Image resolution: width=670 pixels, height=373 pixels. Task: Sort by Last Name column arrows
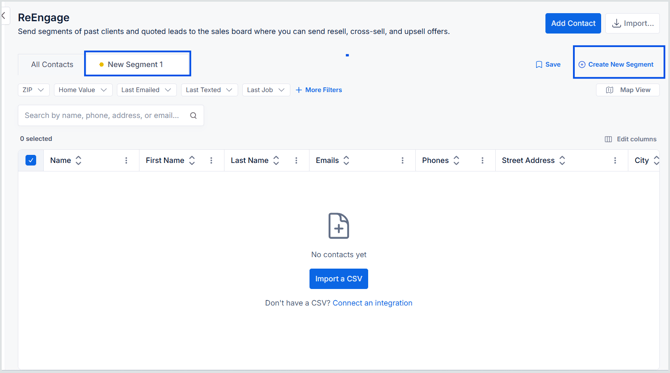click(x=276, y=160)
